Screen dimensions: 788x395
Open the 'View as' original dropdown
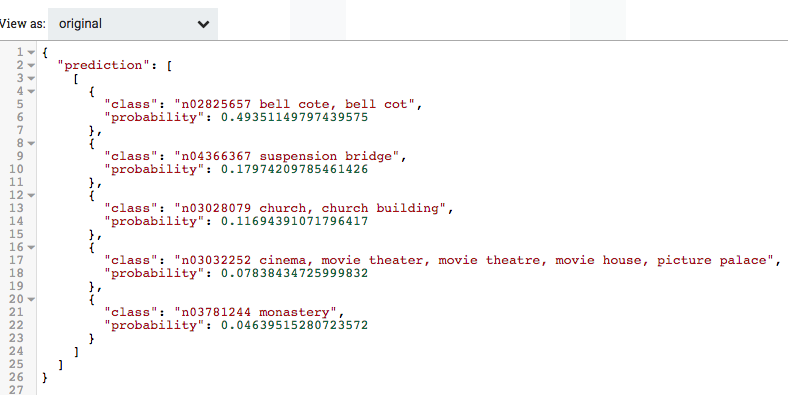[133, 24]
